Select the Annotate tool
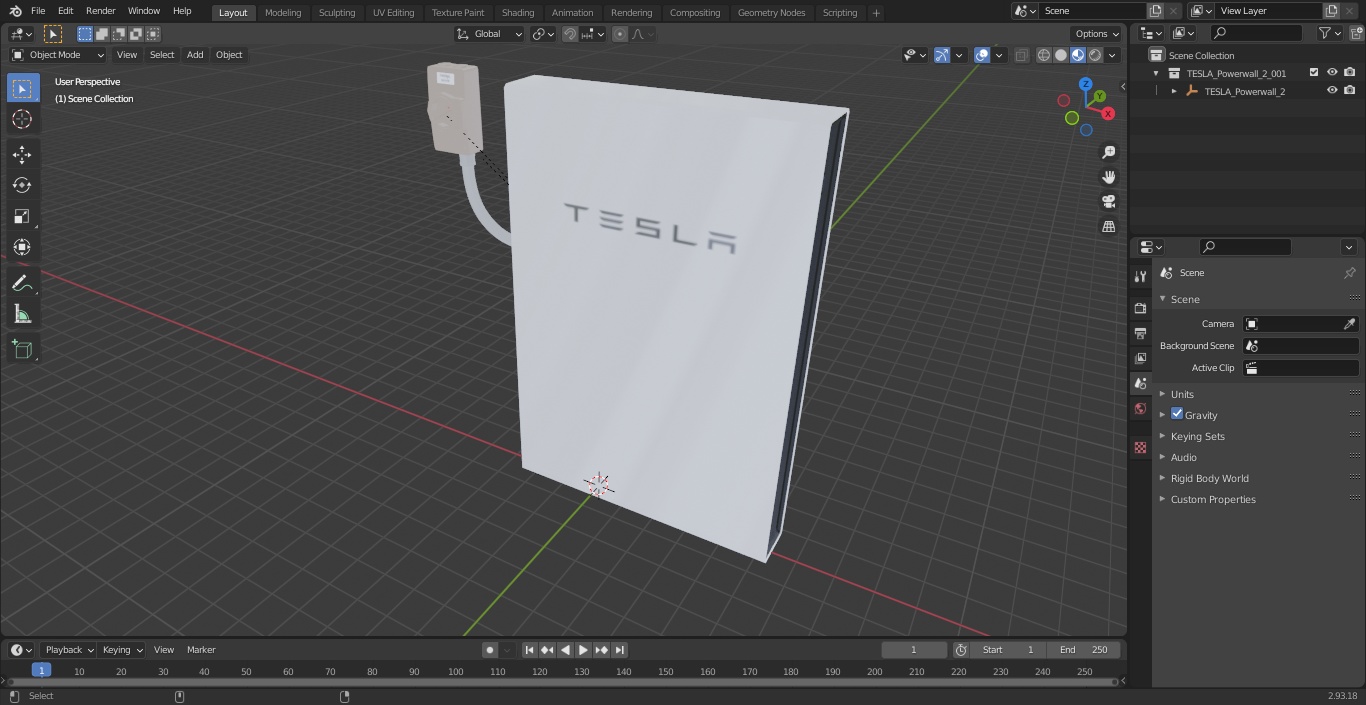 22,283
